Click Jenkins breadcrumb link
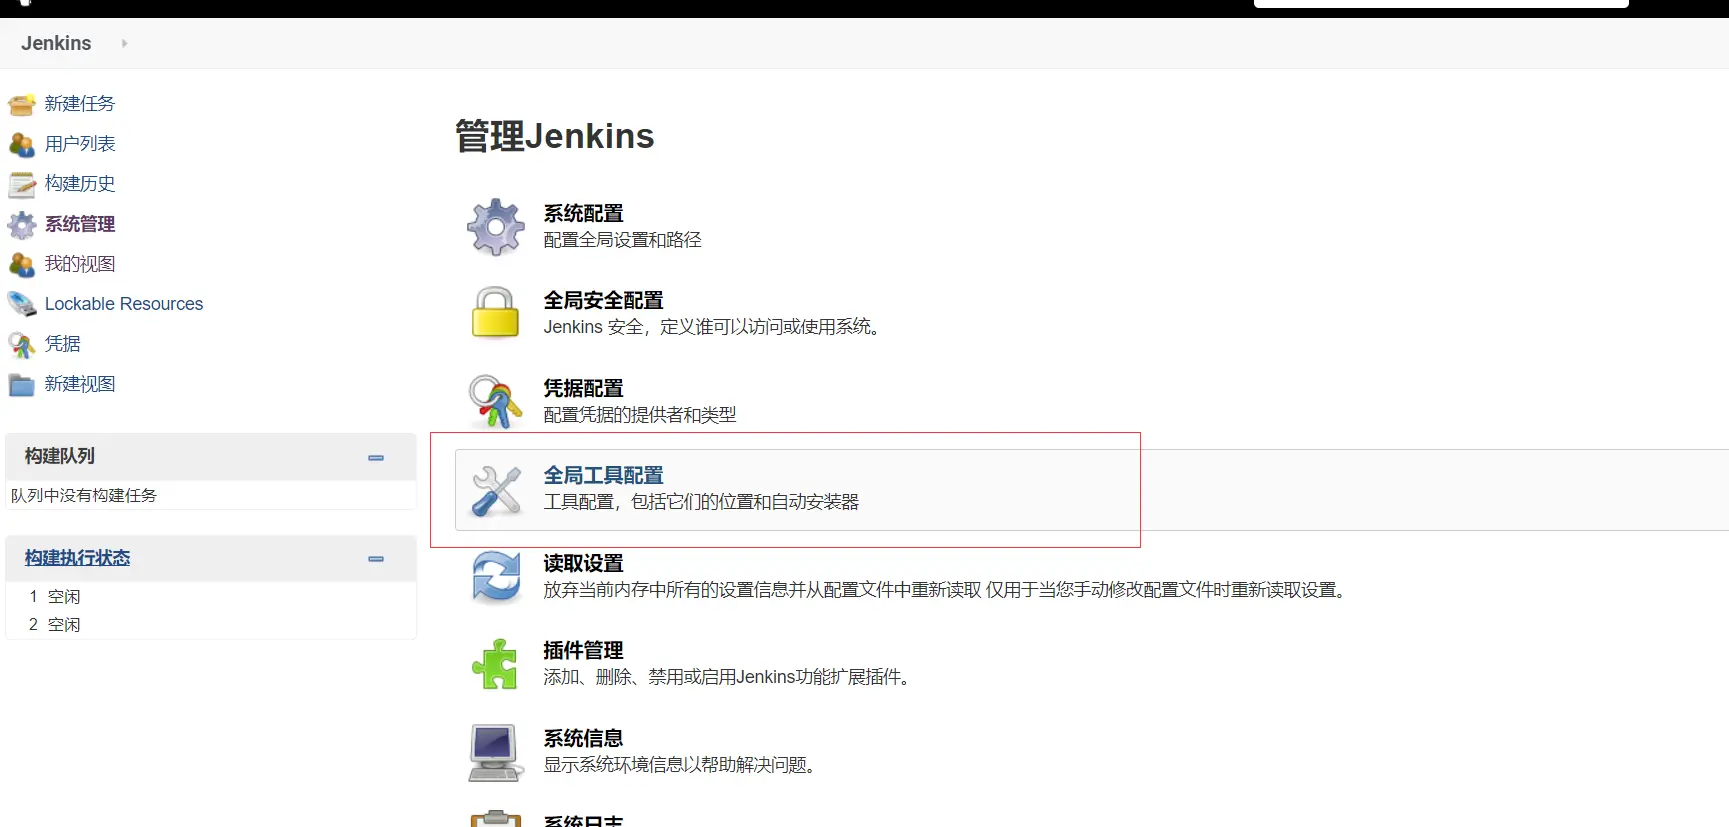This screenshot has height=827, width=1729. pyautogui.click(x=56, y=43)
